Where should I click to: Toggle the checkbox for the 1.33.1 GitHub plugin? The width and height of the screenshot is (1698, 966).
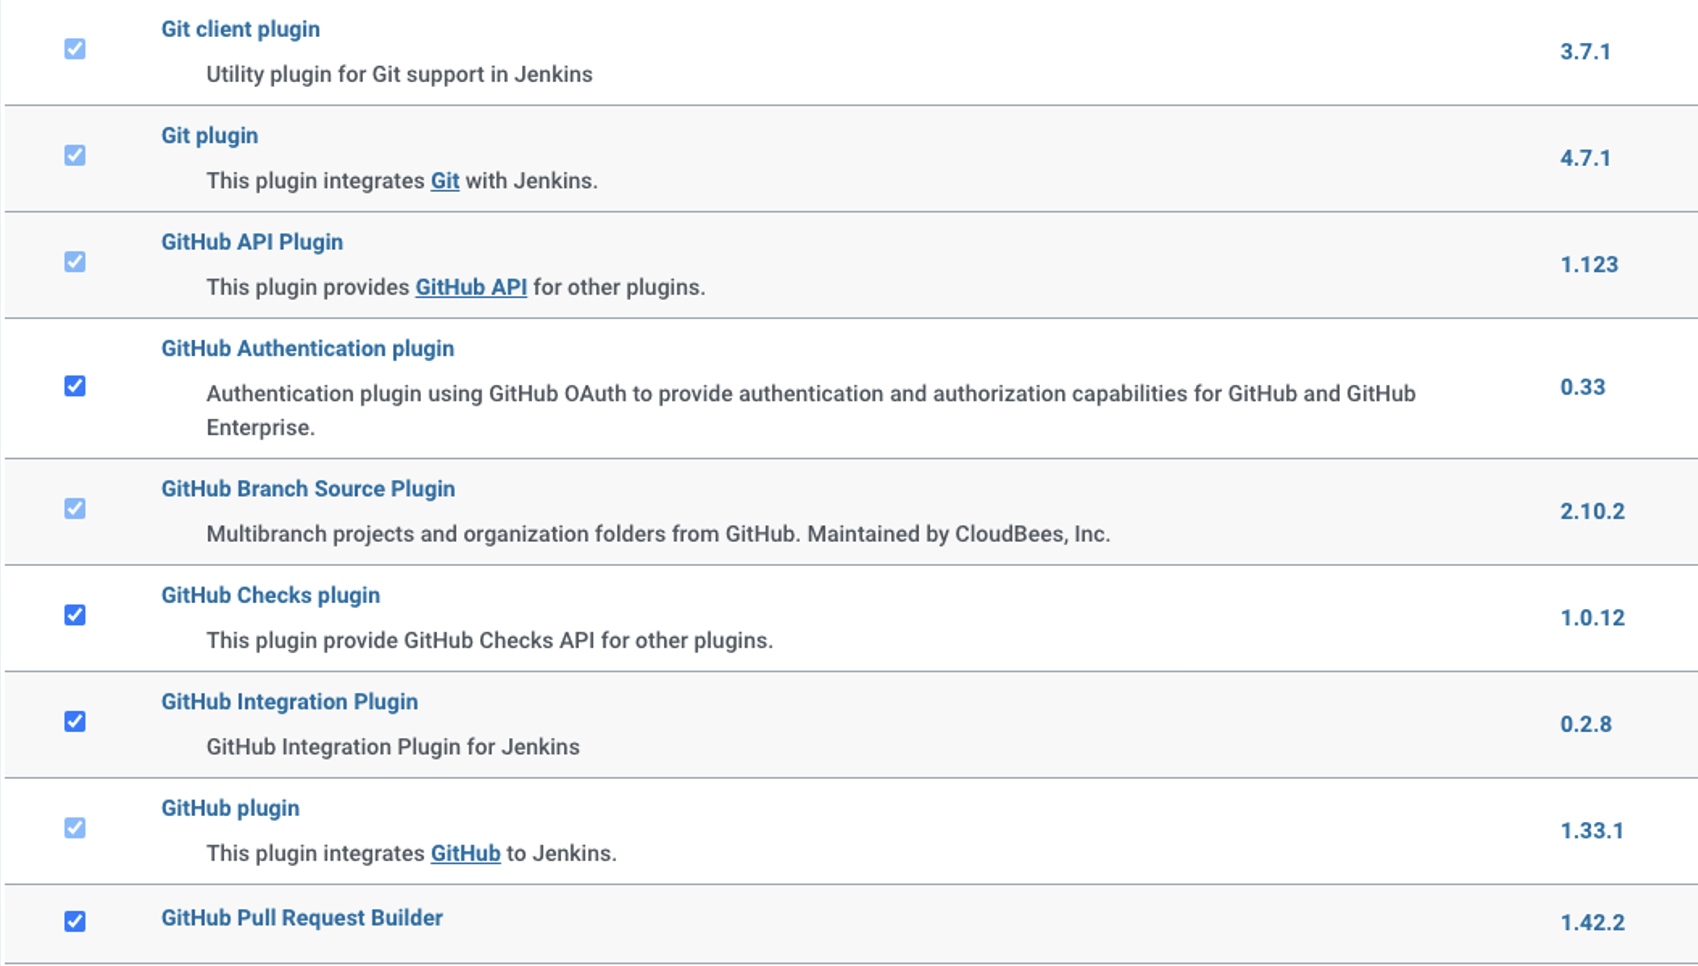(x=75, y=828)
